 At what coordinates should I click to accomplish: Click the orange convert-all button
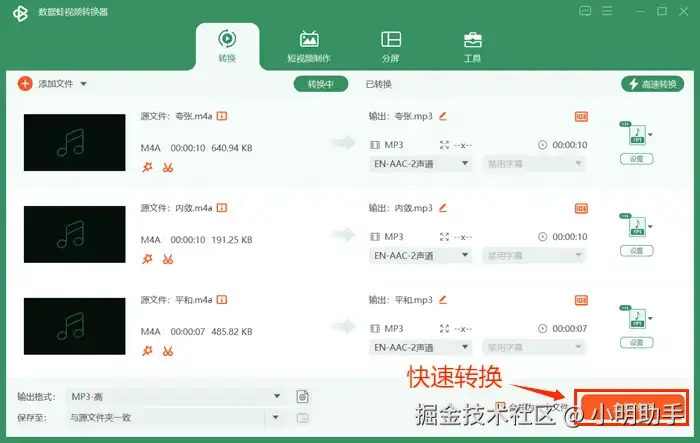coord(632,408)
